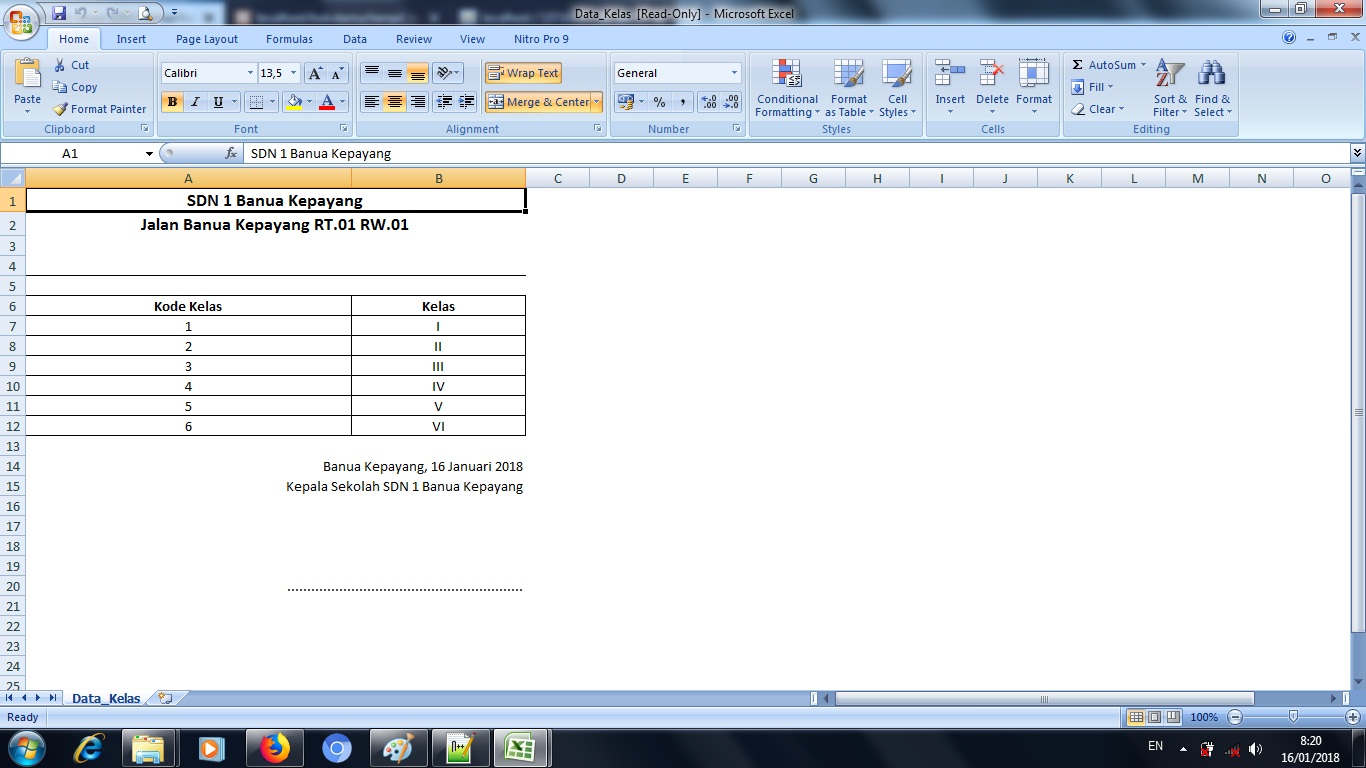Screen dimensions: 1366x768
Task: Open the Review ribbon tab
Action: pos(413,38)
